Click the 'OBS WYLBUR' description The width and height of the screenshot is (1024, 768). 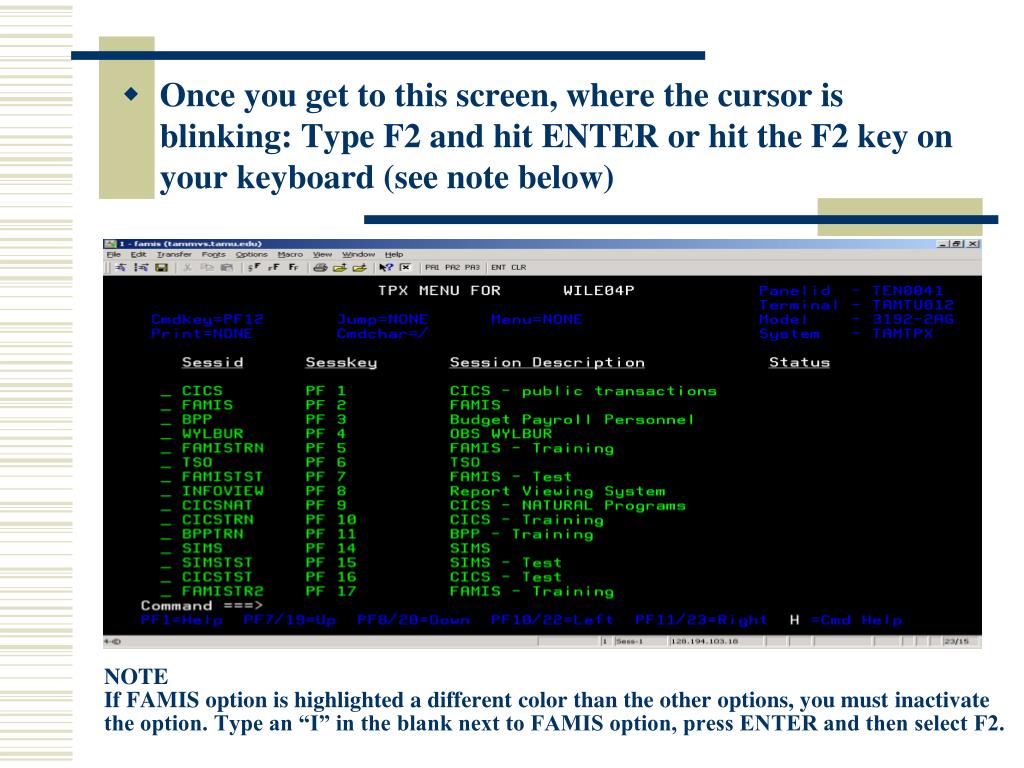click(x=501, y=434)
